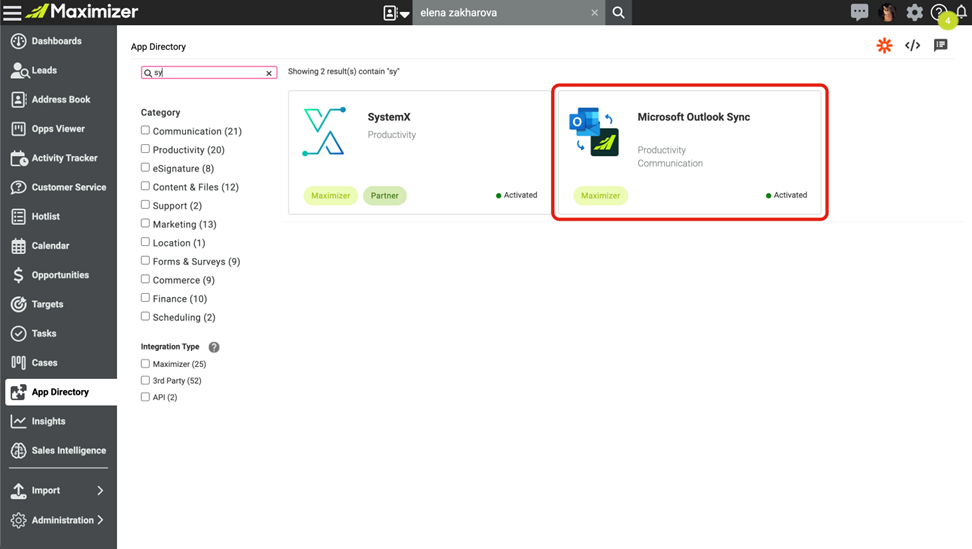972x549 pixels.
Task: Open the API code brackets icon
Action: pos(912,45)
